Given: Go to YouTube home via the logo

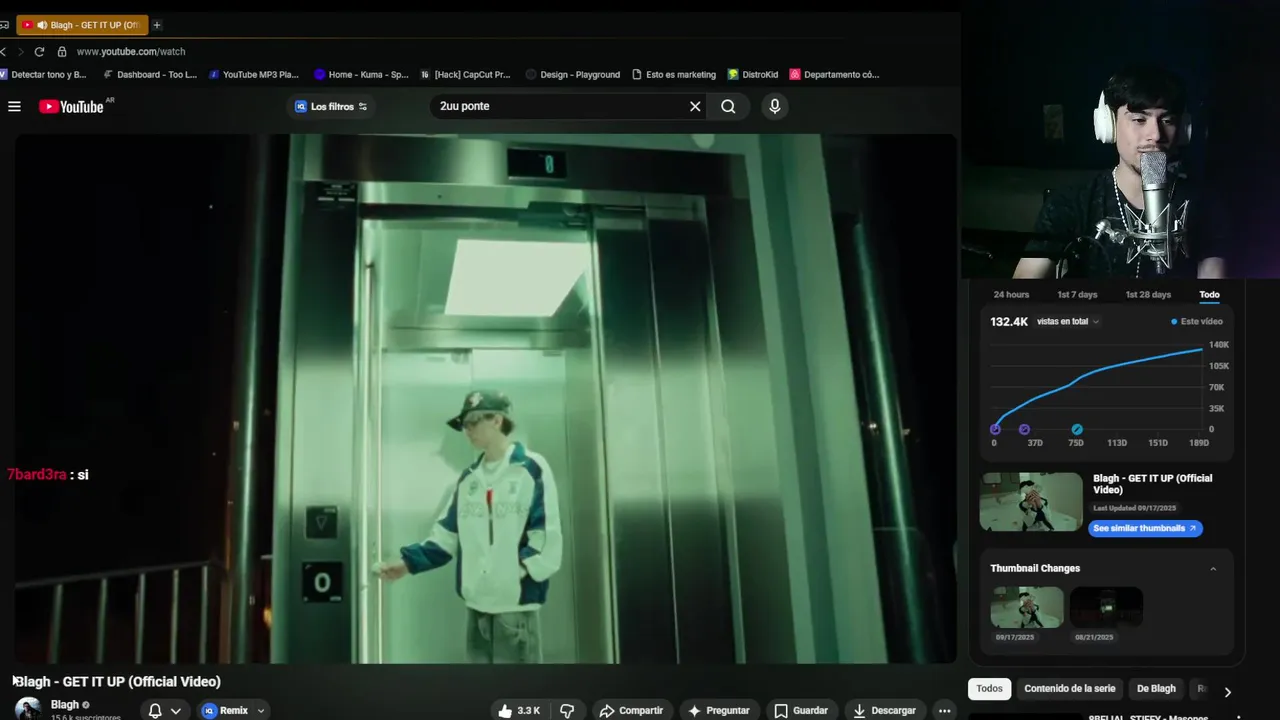Looking at the screenshot, I should tap(71, 106).
